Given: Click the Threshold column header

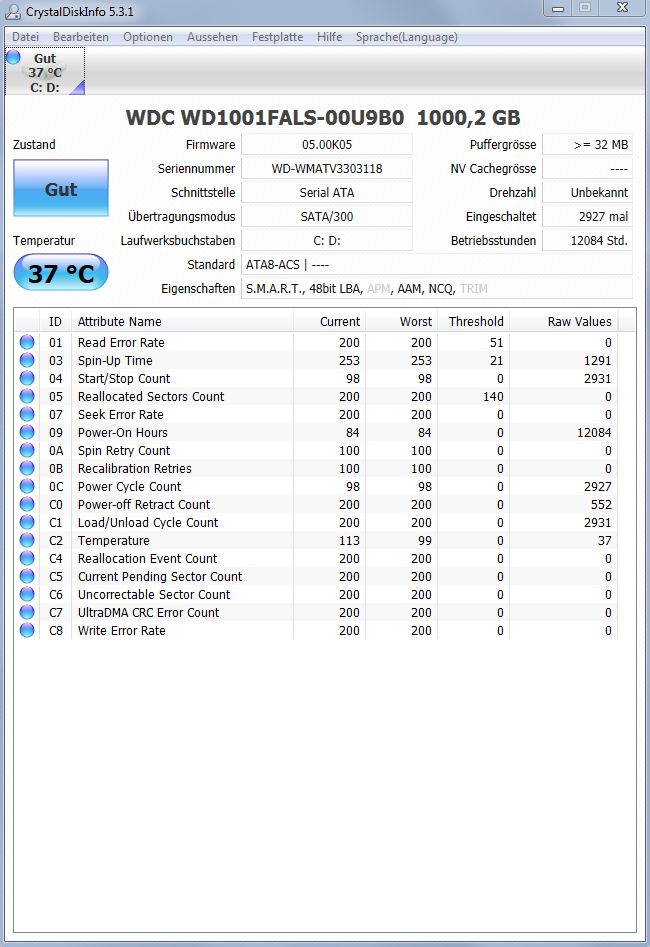Looking at the screenshot, I should point(474,321).
